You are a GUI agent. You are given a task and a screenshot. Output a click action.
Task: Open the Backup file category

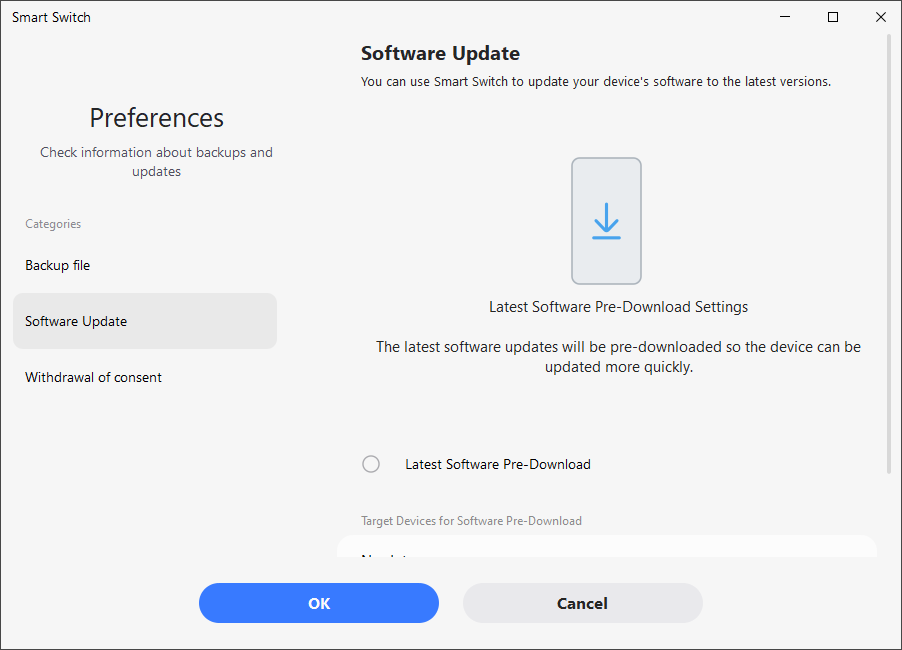(x=58, y=265)
